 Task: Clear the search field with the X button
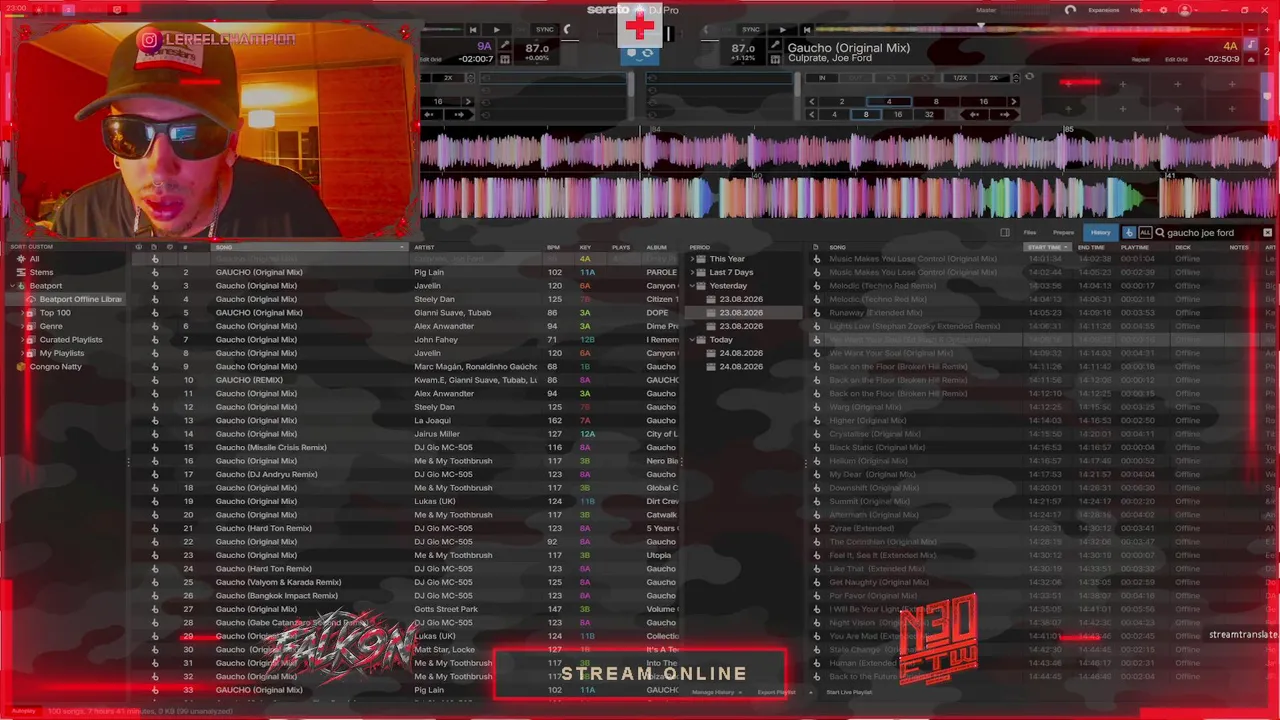pyautogui.click(x=1267, y=233)
